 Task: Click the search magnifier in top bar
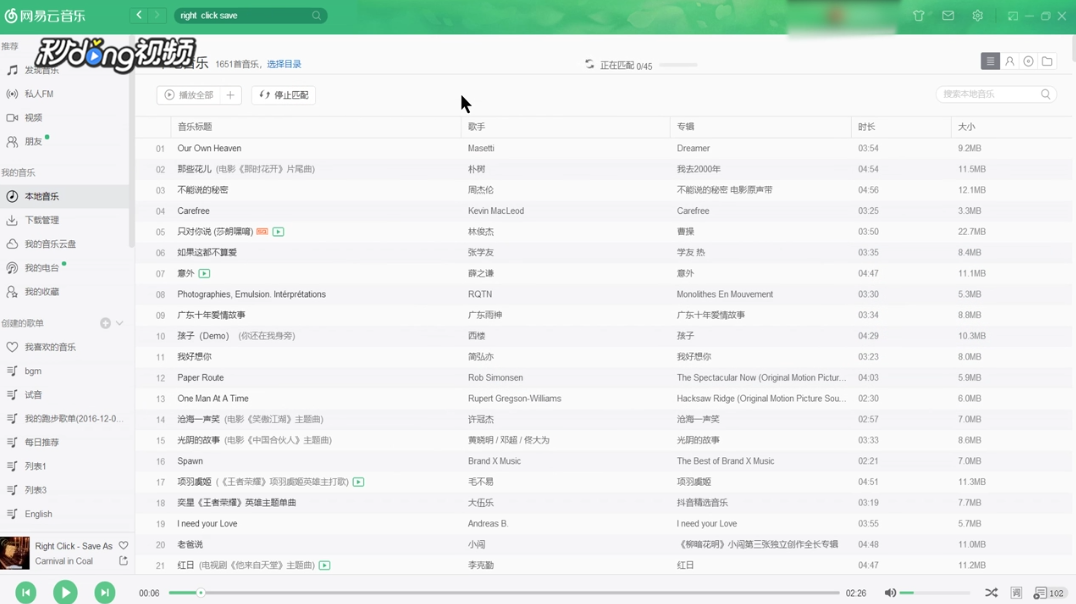pos(316,15)
